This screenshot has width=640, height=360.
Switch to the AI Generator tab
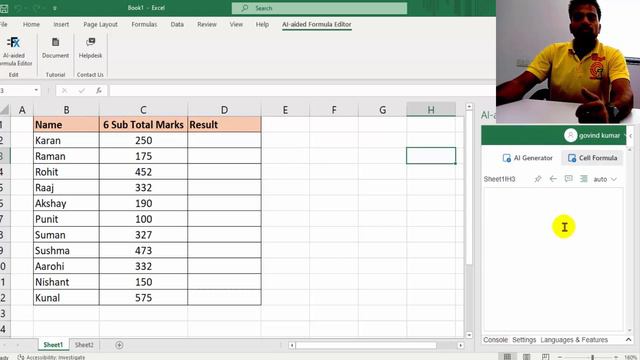coord(527,158)
